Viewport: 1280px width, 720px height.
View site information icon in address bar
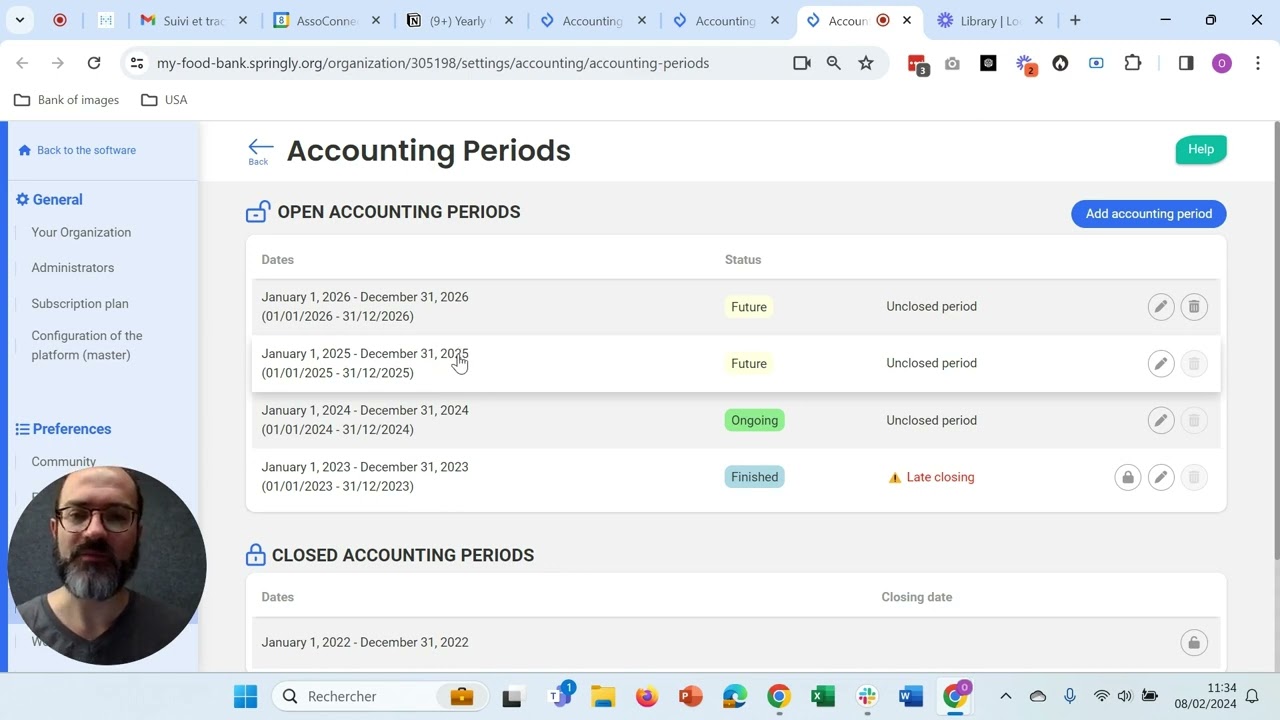click(x=137, y=63)
